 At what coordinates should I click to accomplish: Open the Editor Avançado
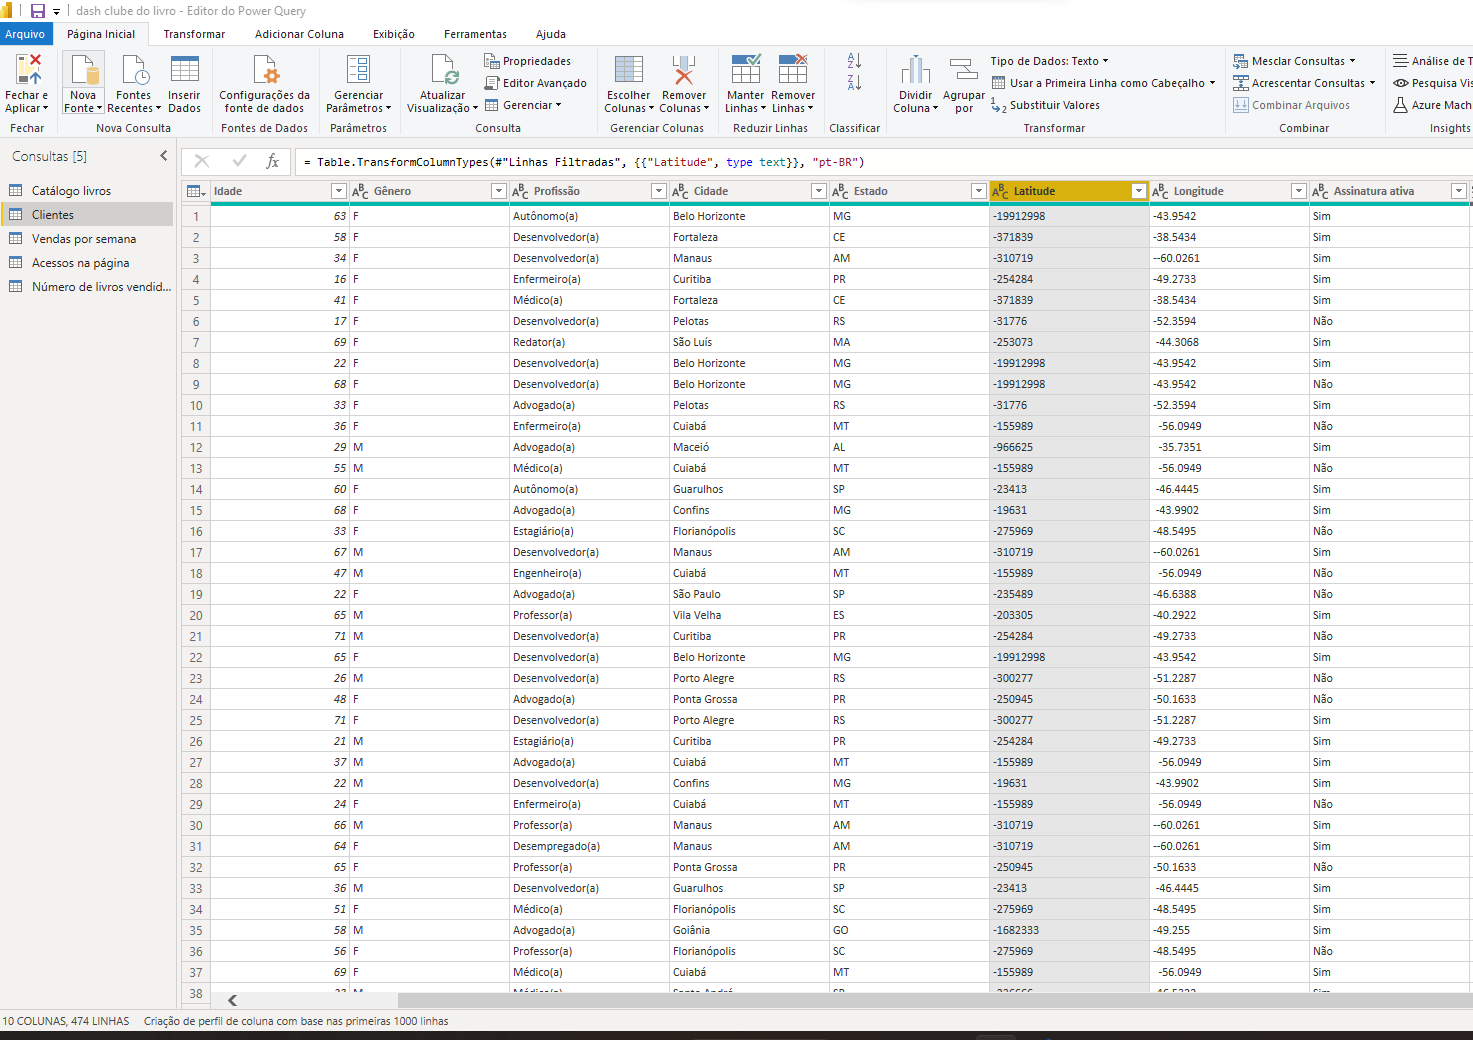[536, 83]
